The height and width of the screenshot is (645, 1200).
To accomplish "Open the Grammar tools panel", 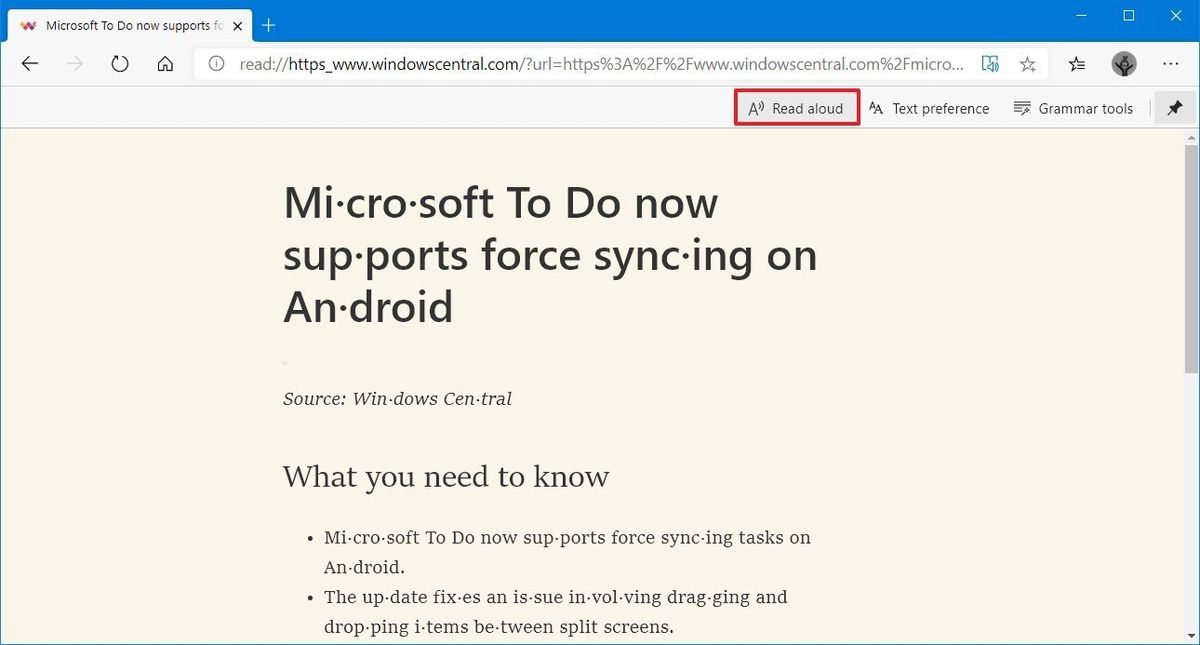I will [x=1073, y=107].
